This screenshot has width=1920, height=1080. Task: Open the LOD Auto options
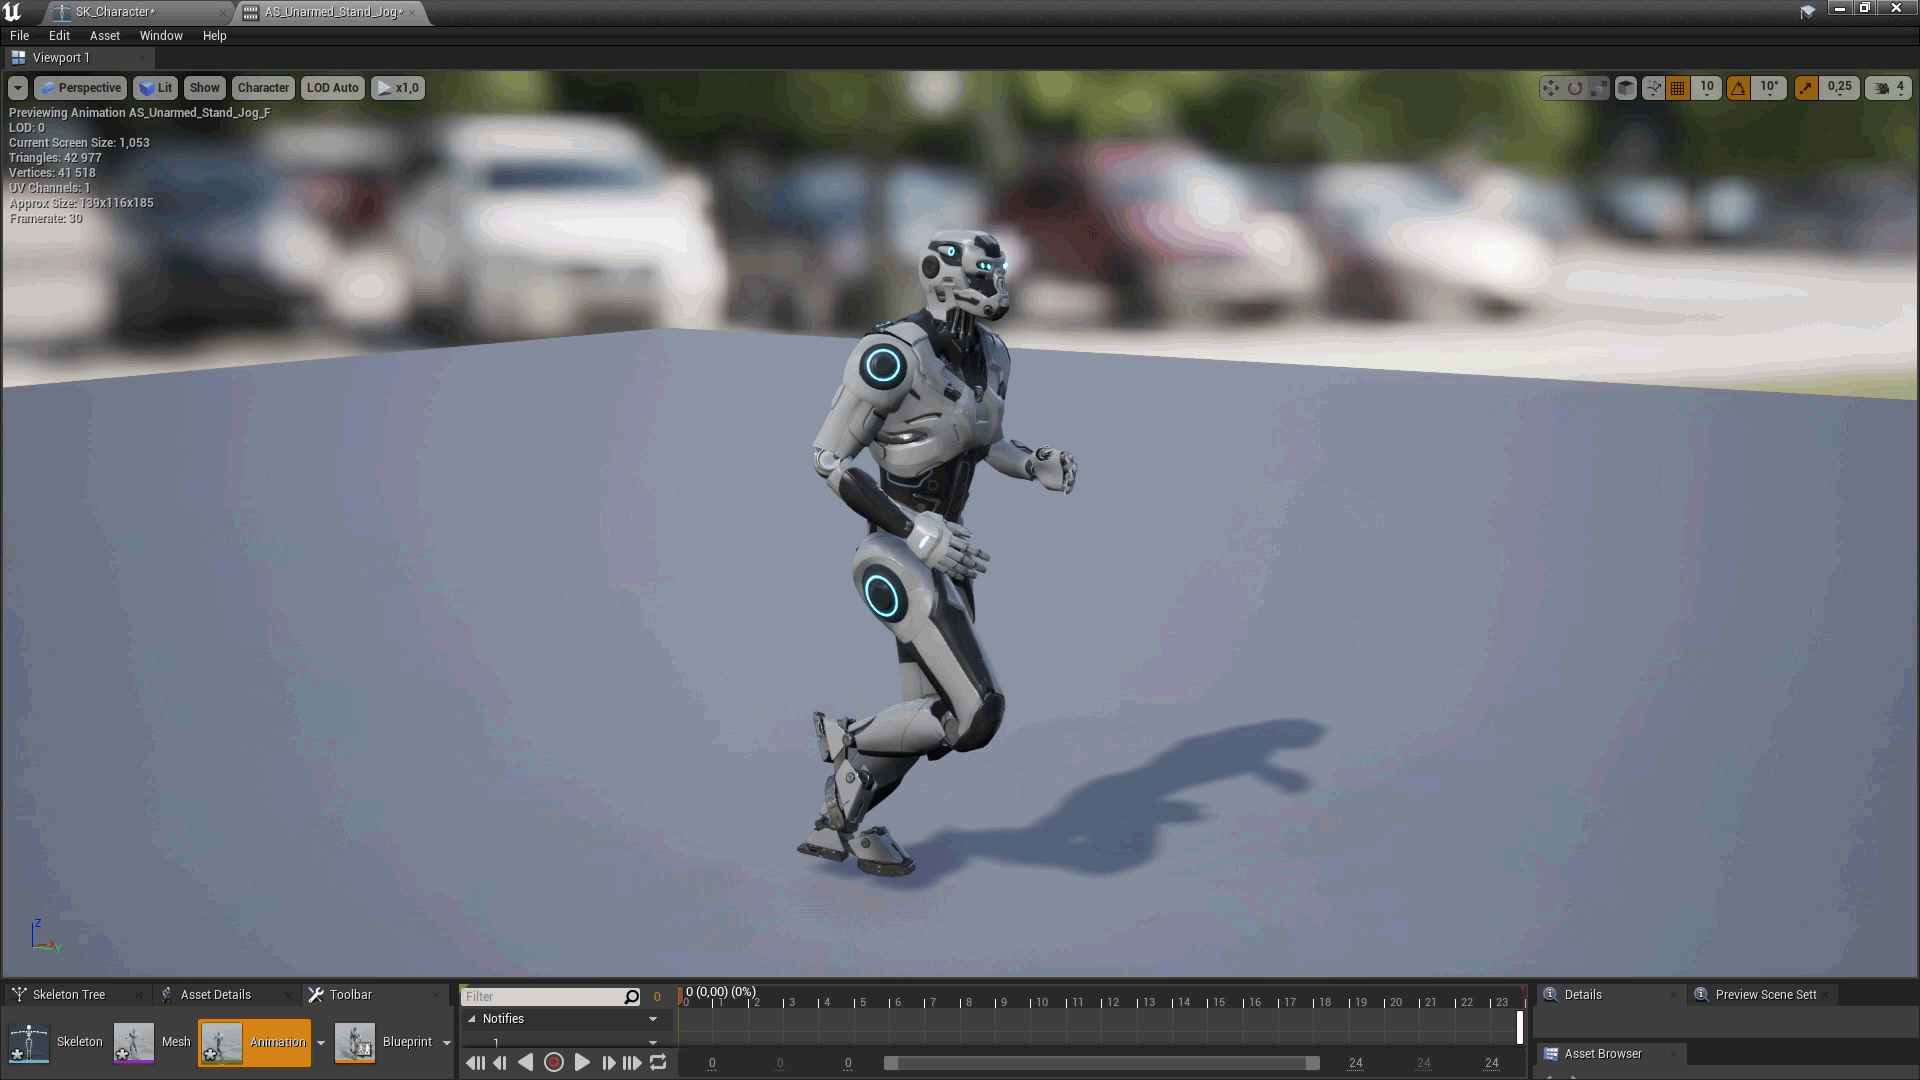pyautogui.click(x=332, y=88)
